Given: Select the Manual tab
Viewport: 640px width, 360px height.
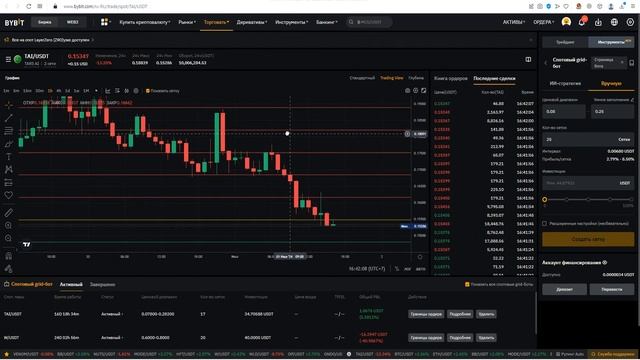Looking at the screenshot, I should (x=611, y=83).
